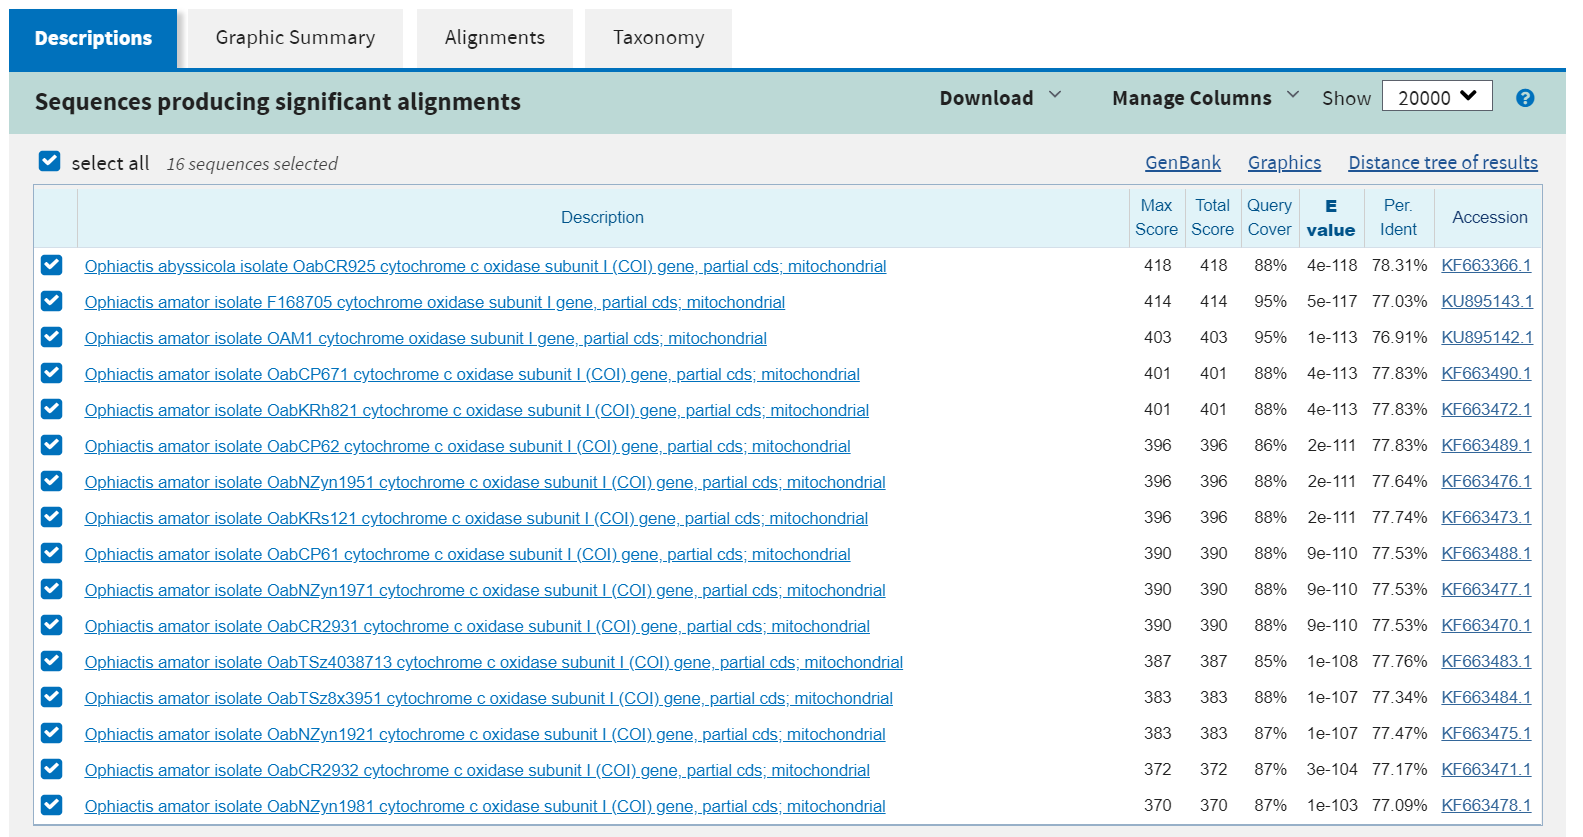Open isolate OabNZyn1981 description link
1583x837 pixels.
(485, 806)
